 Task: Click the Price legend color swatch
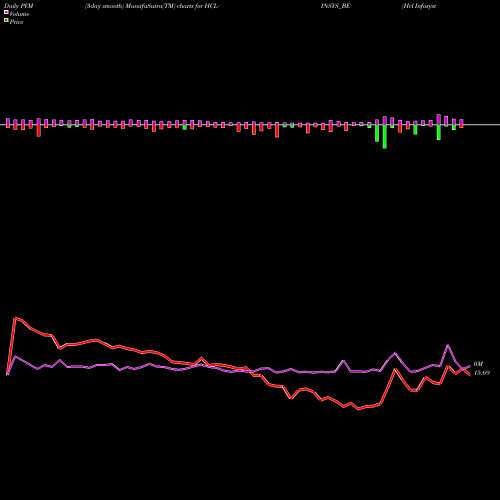[6, 21]
